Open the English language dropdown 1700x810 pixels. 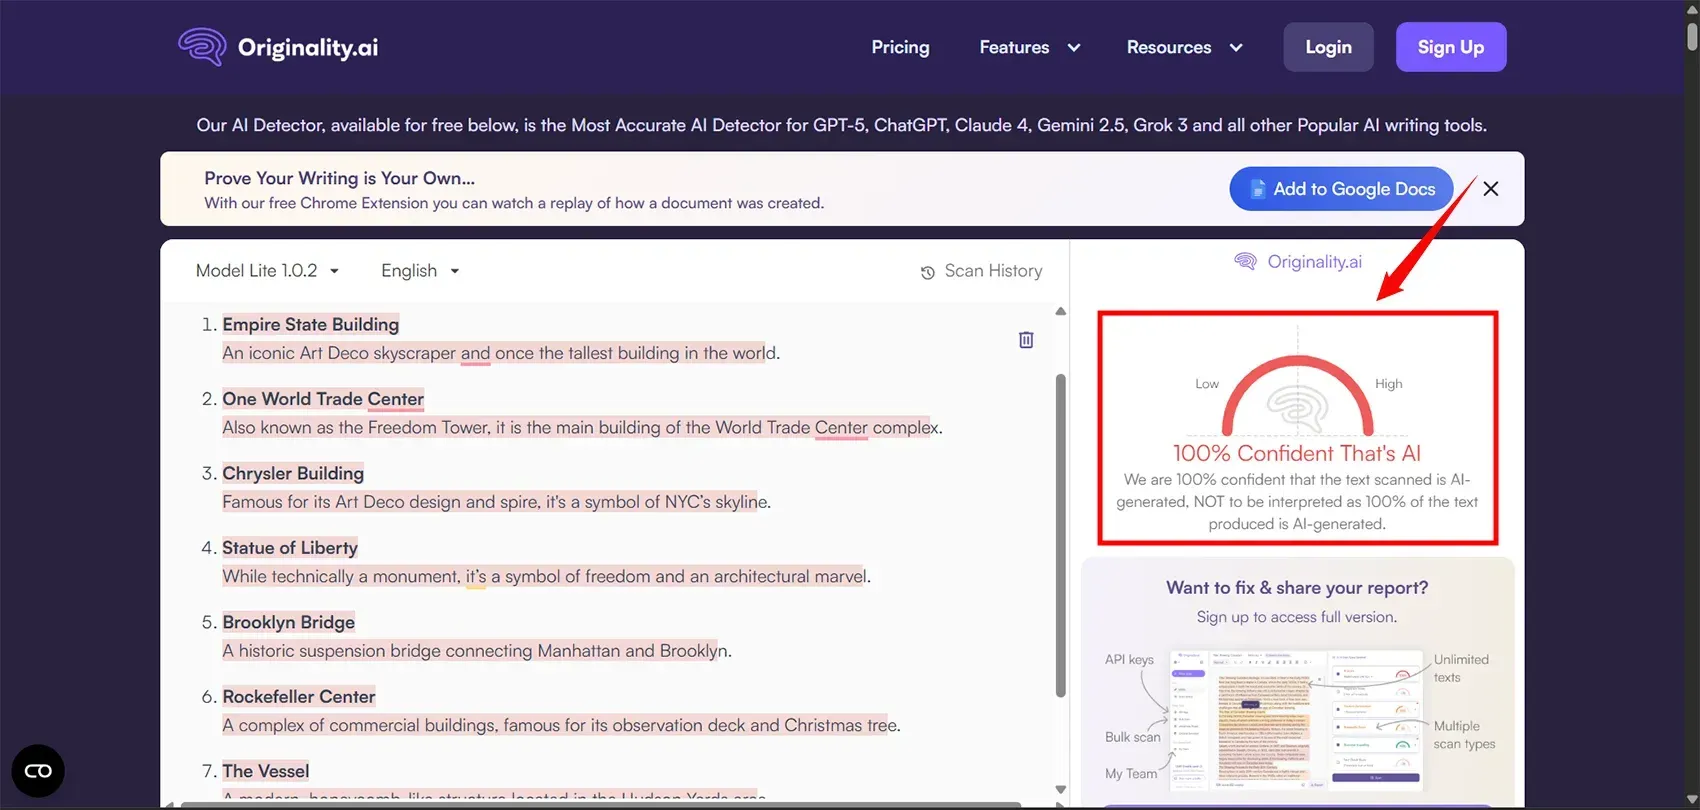[420, 271]
